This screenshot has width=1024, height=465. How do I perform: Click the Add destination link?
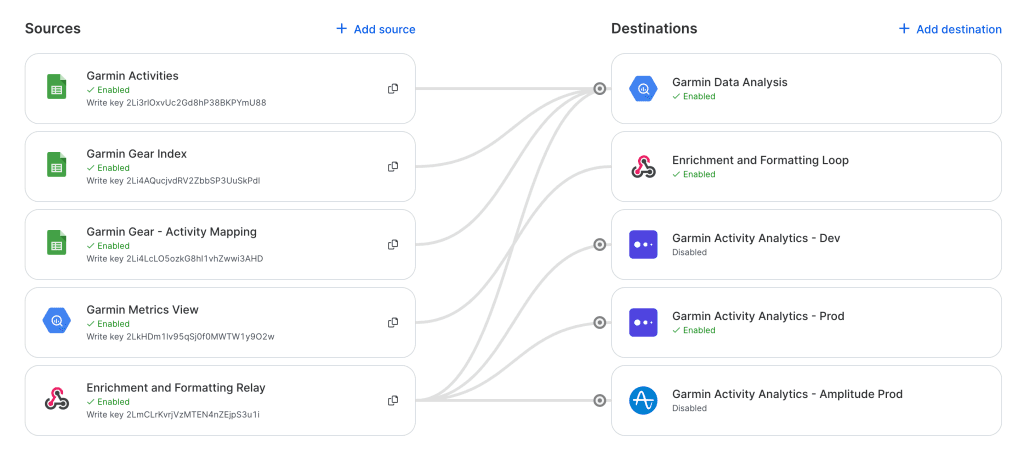pos(949,29)
